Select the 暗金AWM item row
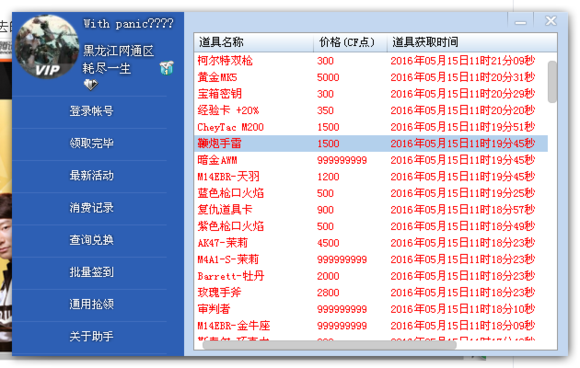Screen dimensions: 580x368 point(371,160)
